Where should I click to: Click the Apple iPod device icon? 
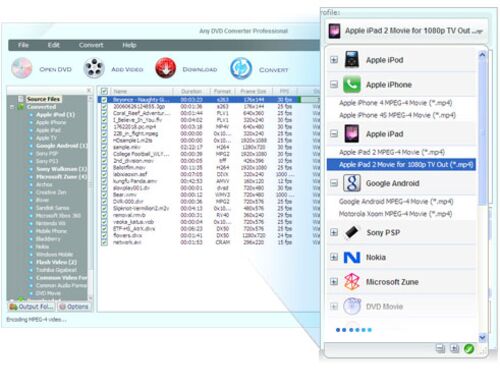click(352, 59)
